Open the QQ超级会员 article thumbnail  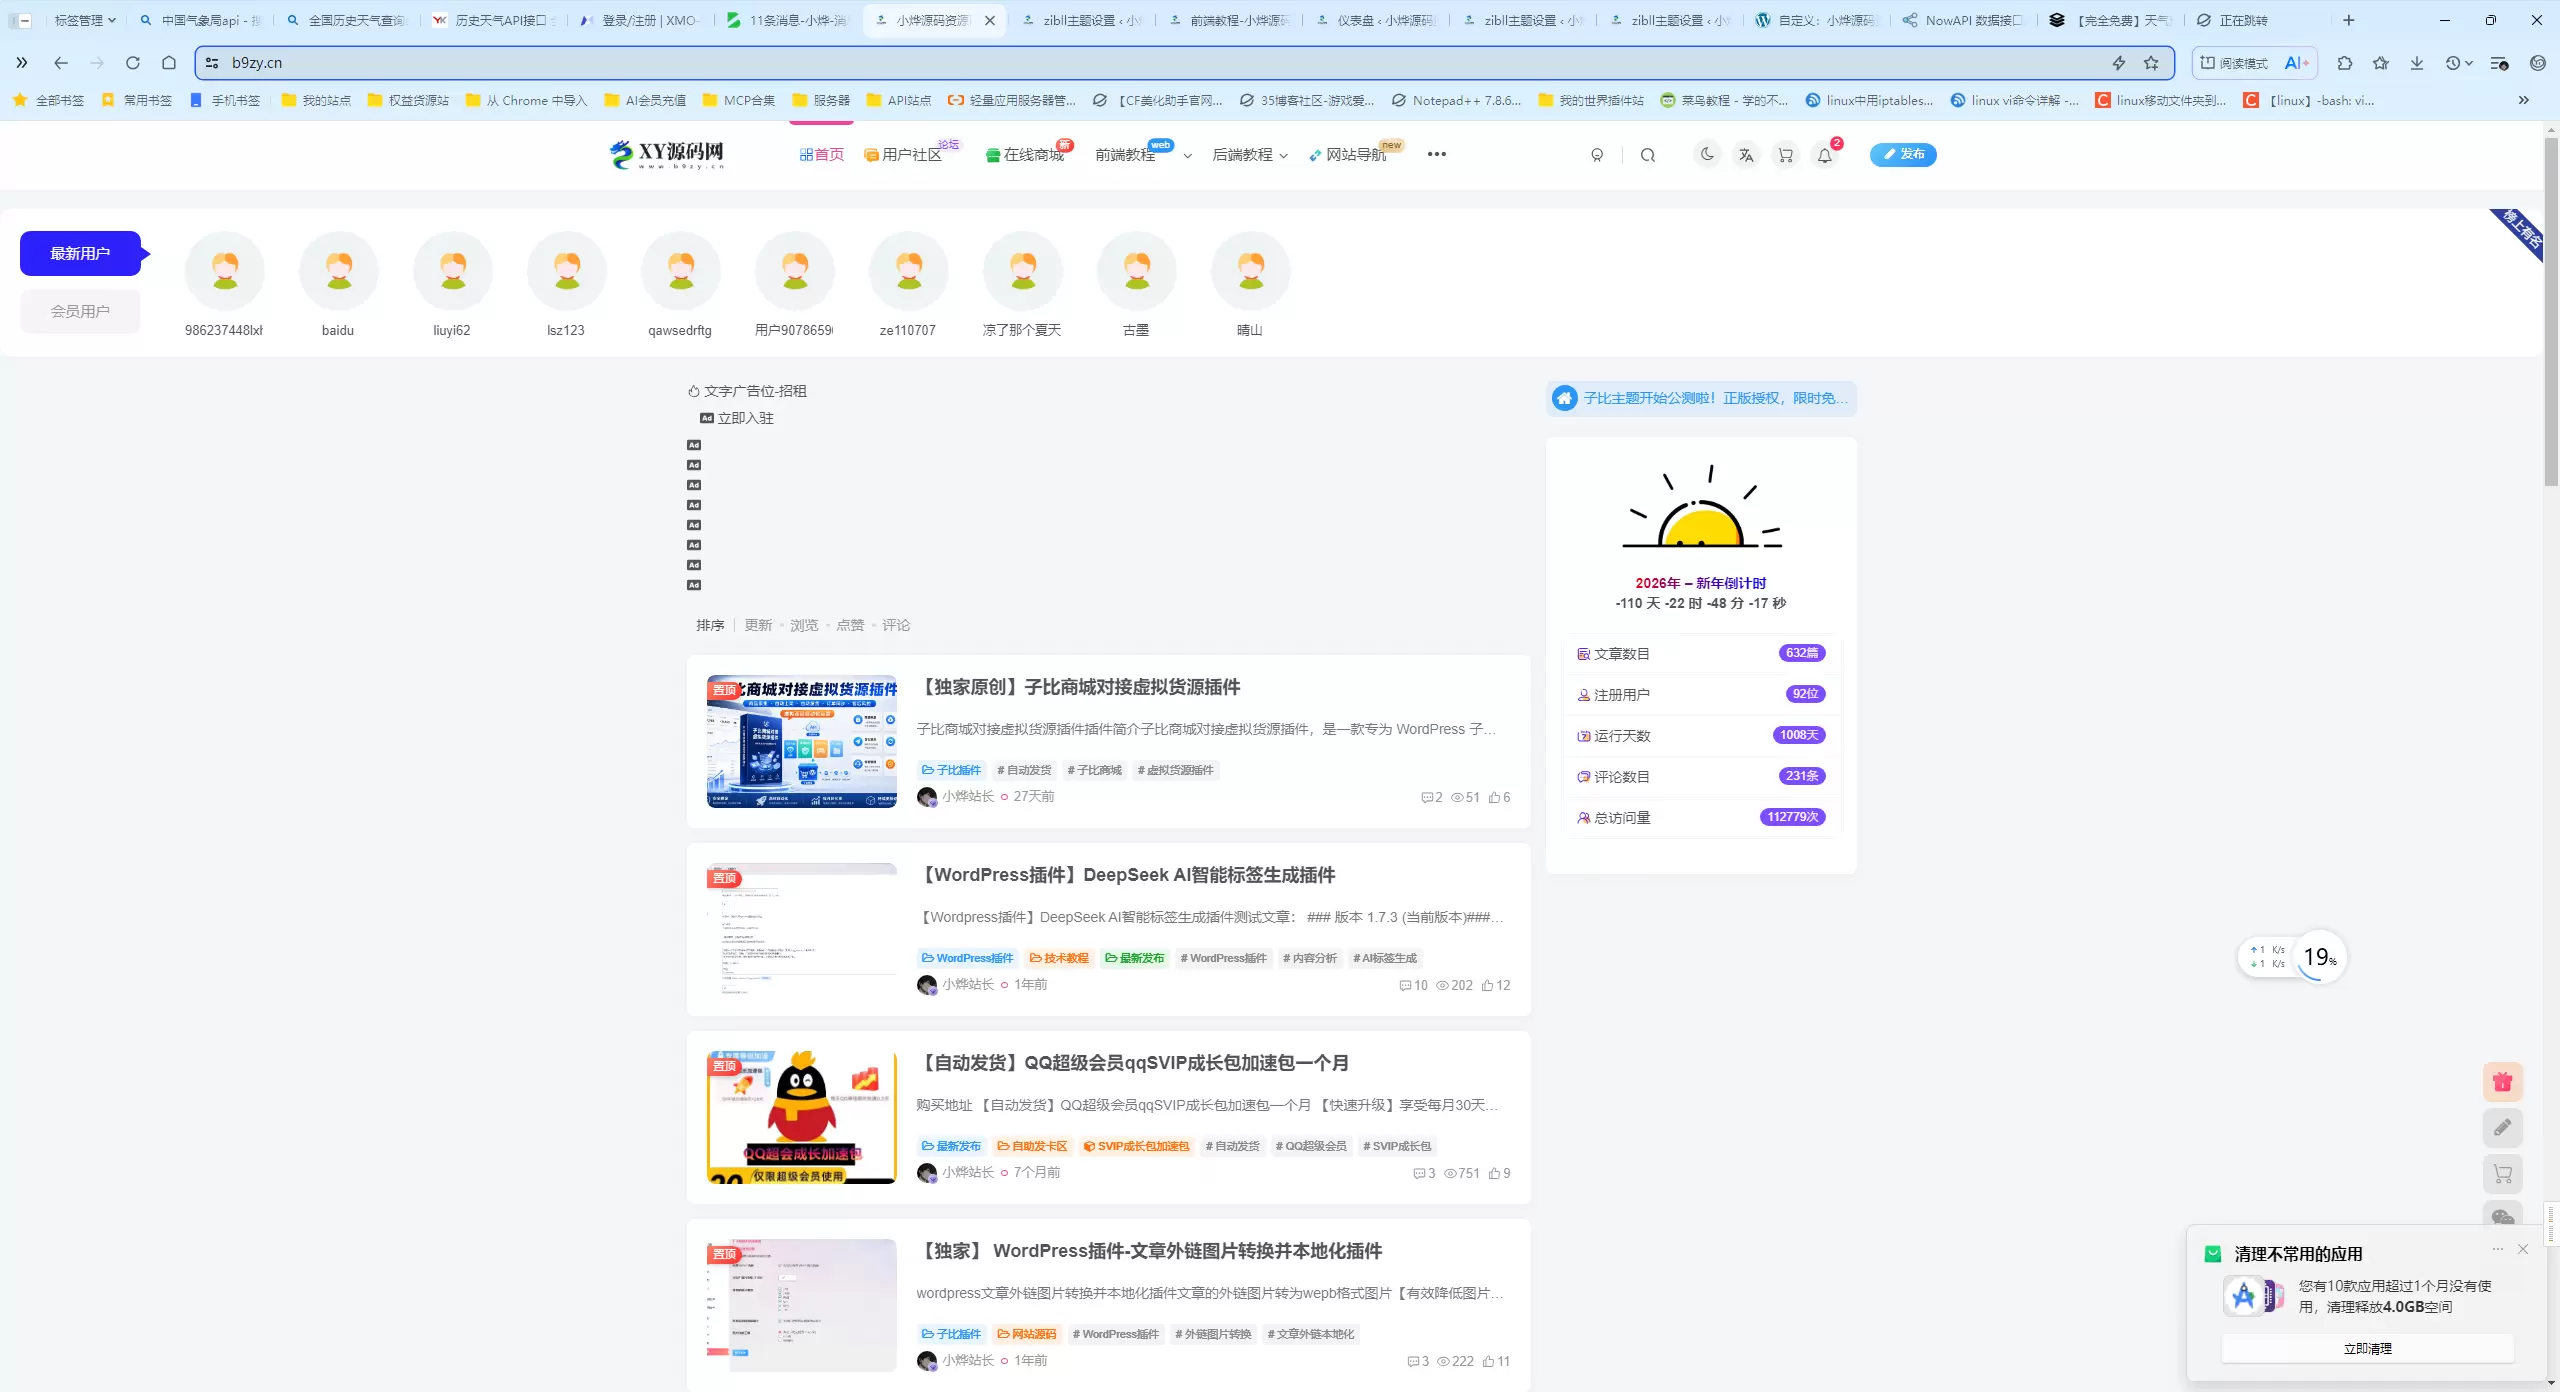point(802,1117)
